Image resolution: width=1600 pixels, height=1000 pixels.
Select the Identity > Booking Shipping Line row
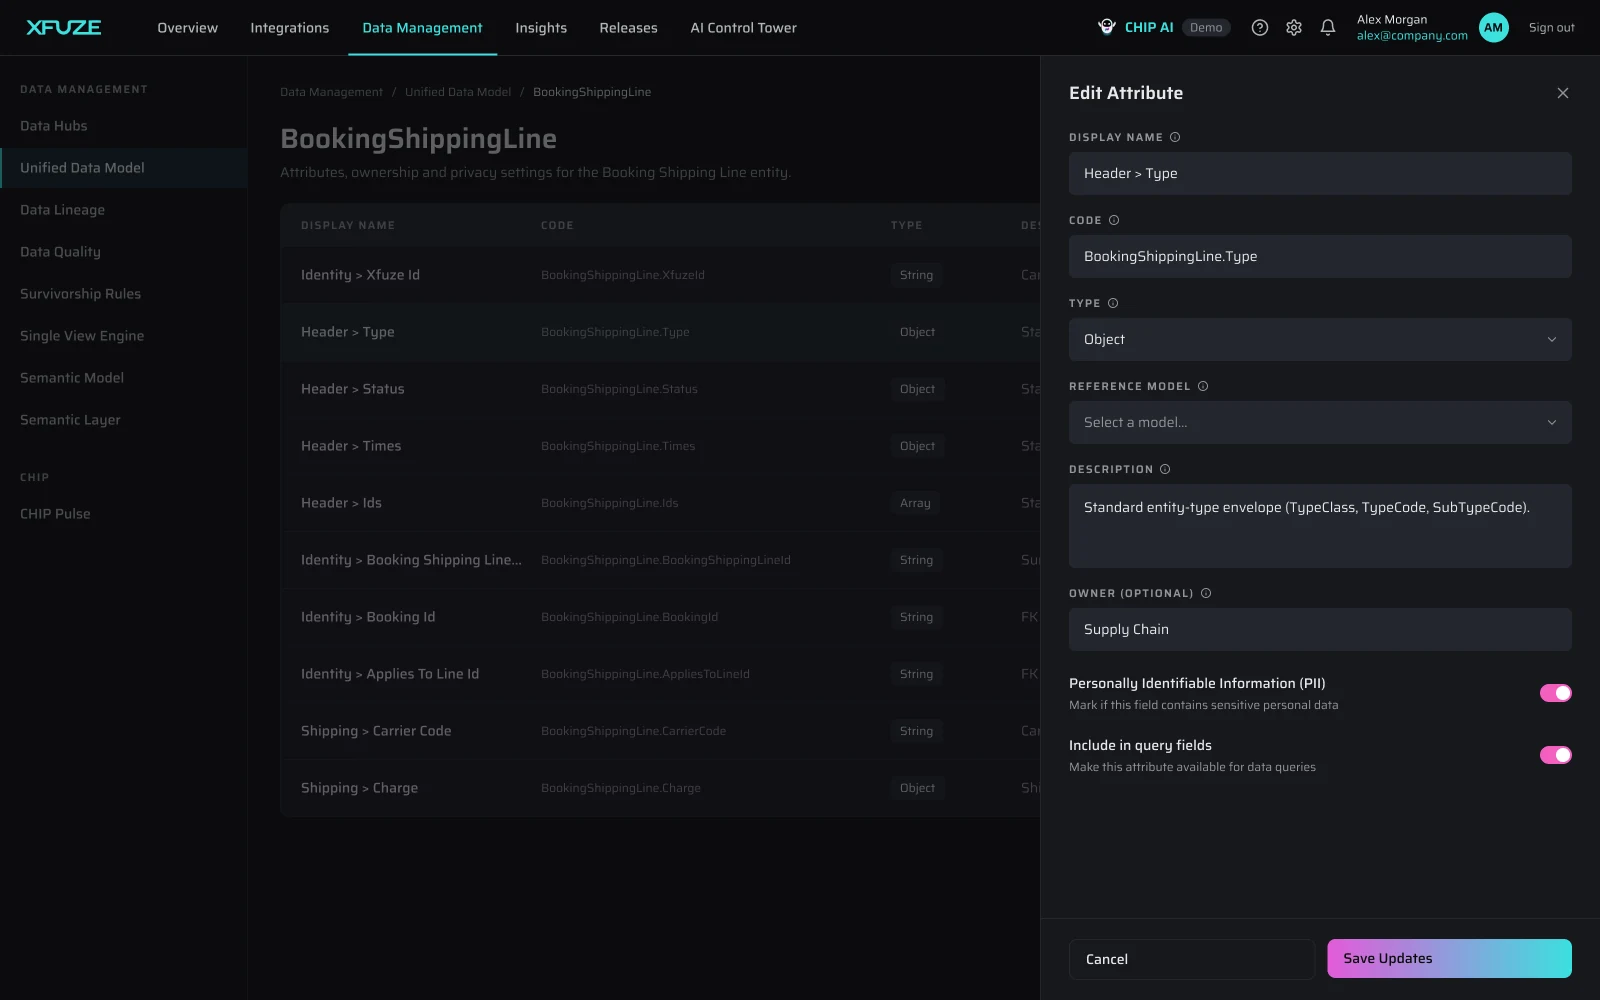click(x=660, y=560)
